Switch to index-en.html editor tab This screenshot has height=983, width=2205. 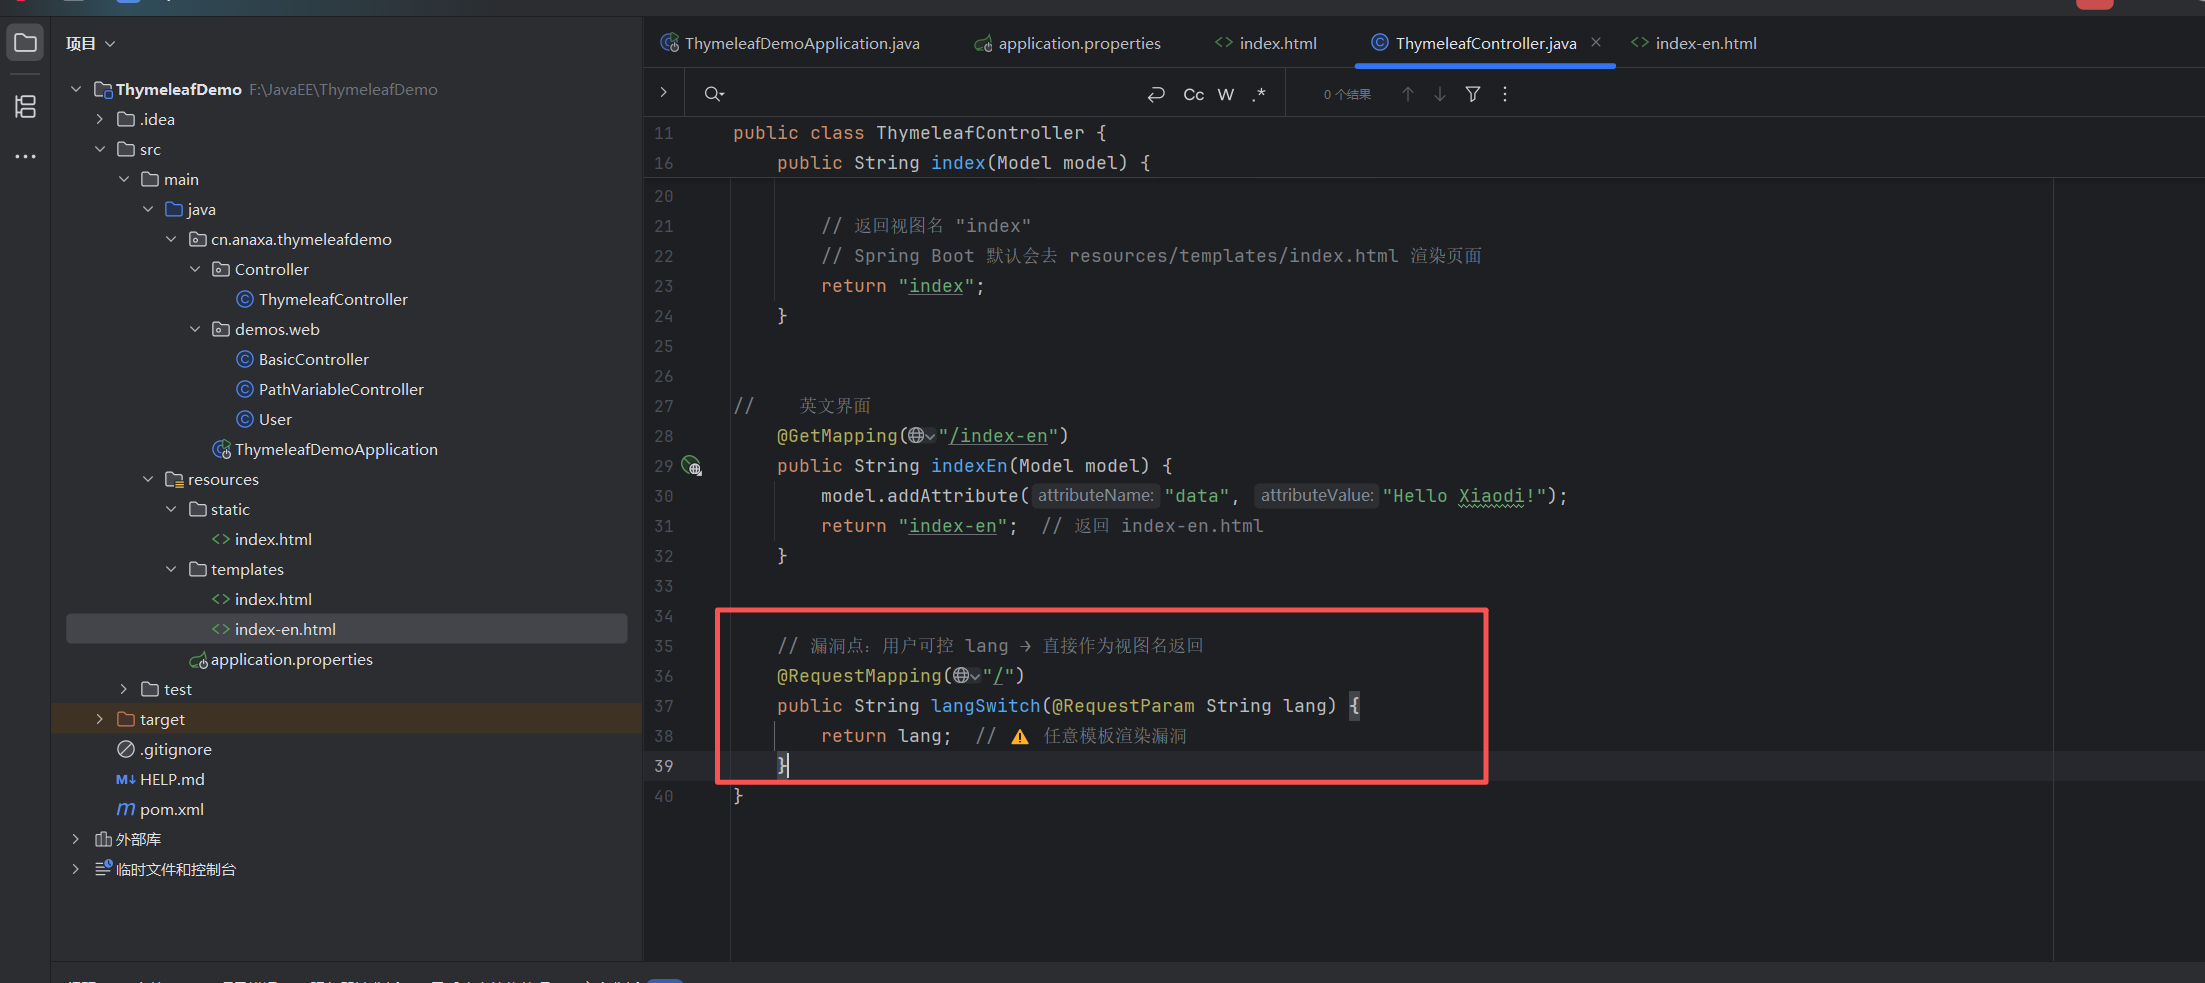pyautogui.click(x=1694, y=43)
